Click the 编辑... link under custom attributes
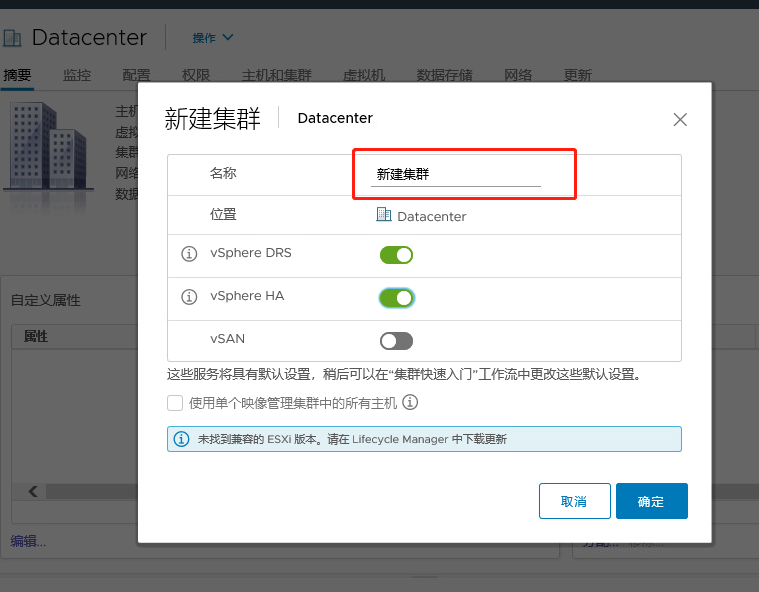This screenshot has width=759, height=592. tap(28, 541)
